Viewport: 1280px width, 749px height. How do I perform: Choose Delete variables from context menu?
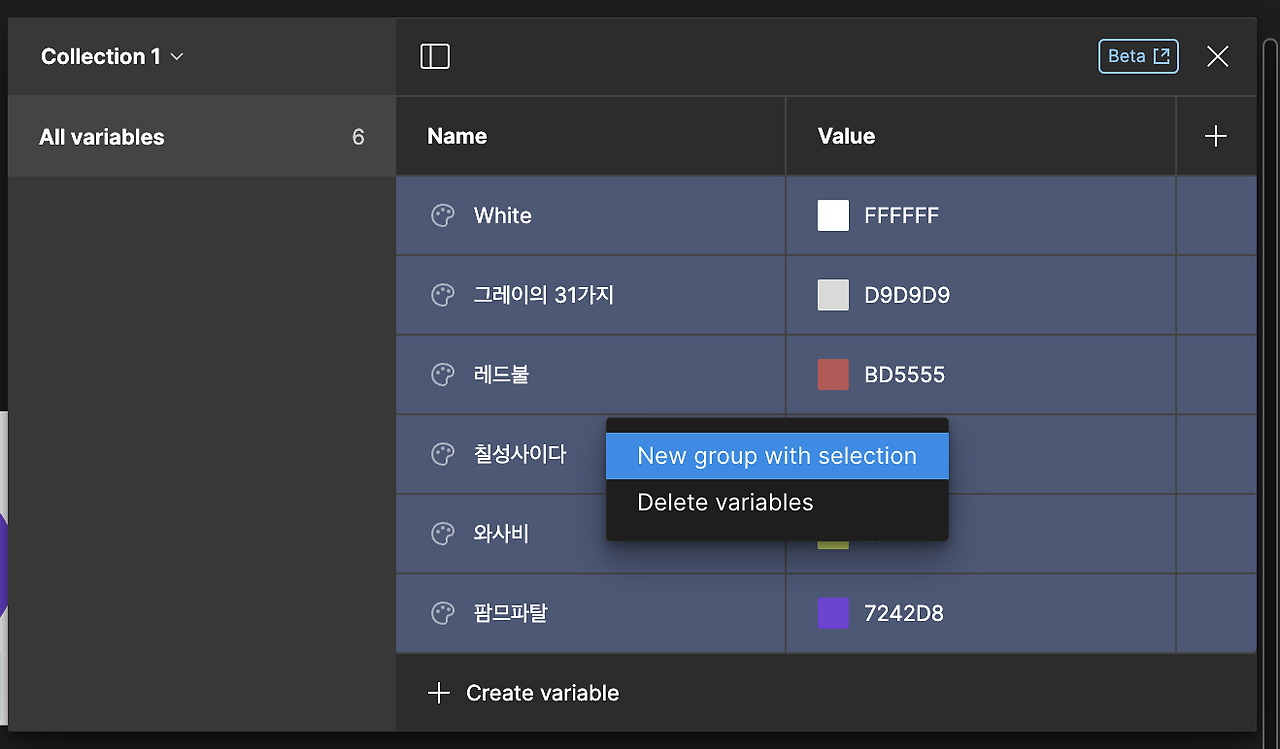pyautogui.click(x=777, y=503)
